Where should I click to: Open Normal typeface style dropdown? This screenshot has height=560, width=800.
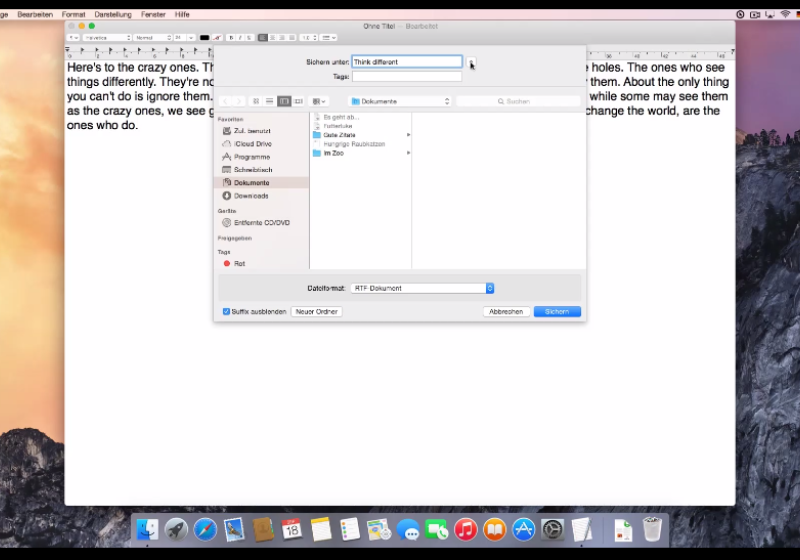pyautogui.click(x=152, y=38)
